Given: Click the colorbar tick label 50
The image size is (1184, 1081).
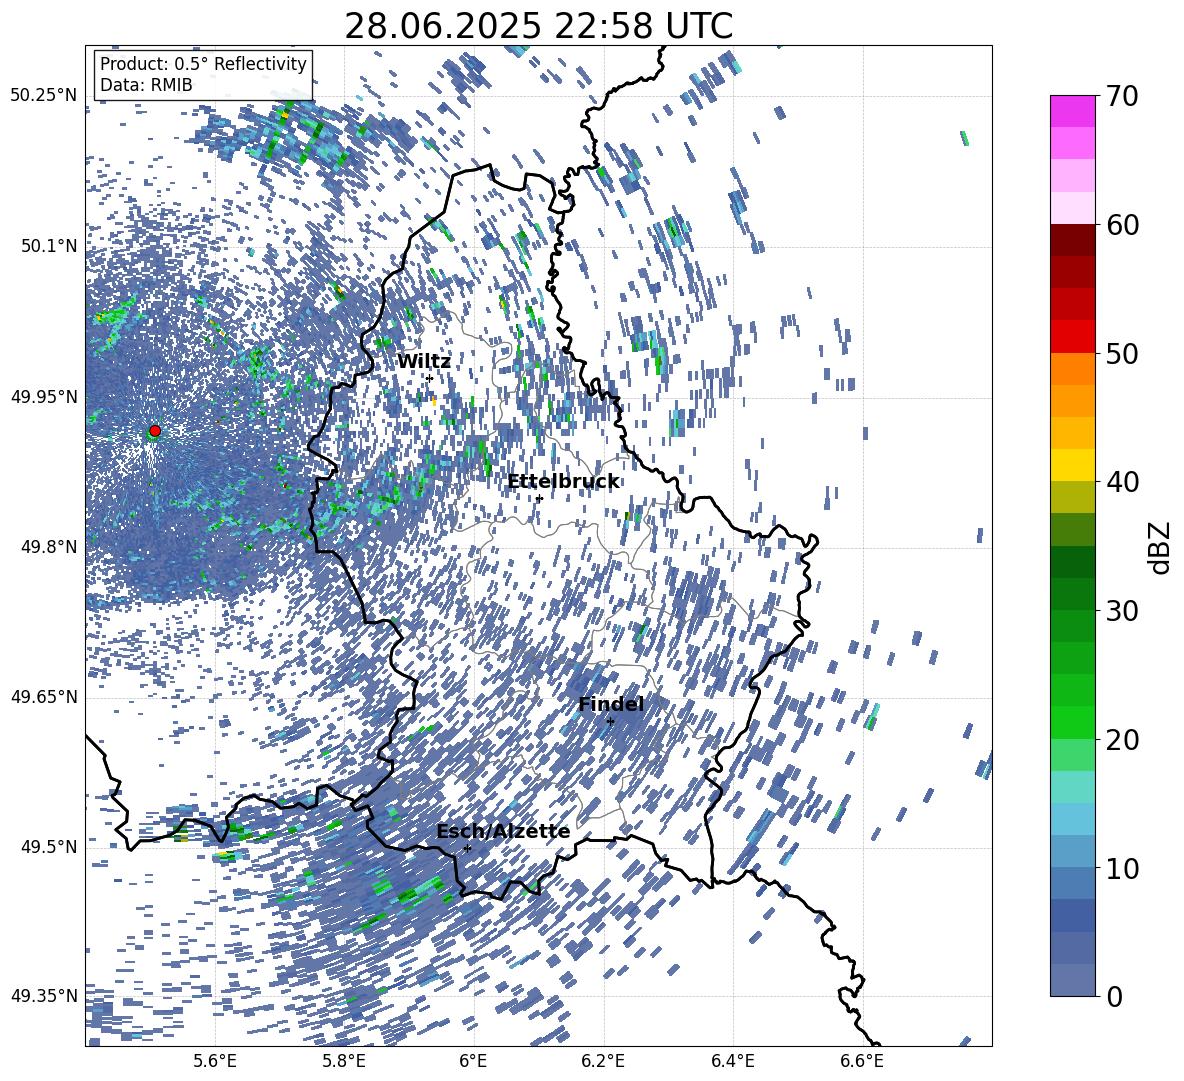Looking at the screenshot, I should [x=1122, y=353].
